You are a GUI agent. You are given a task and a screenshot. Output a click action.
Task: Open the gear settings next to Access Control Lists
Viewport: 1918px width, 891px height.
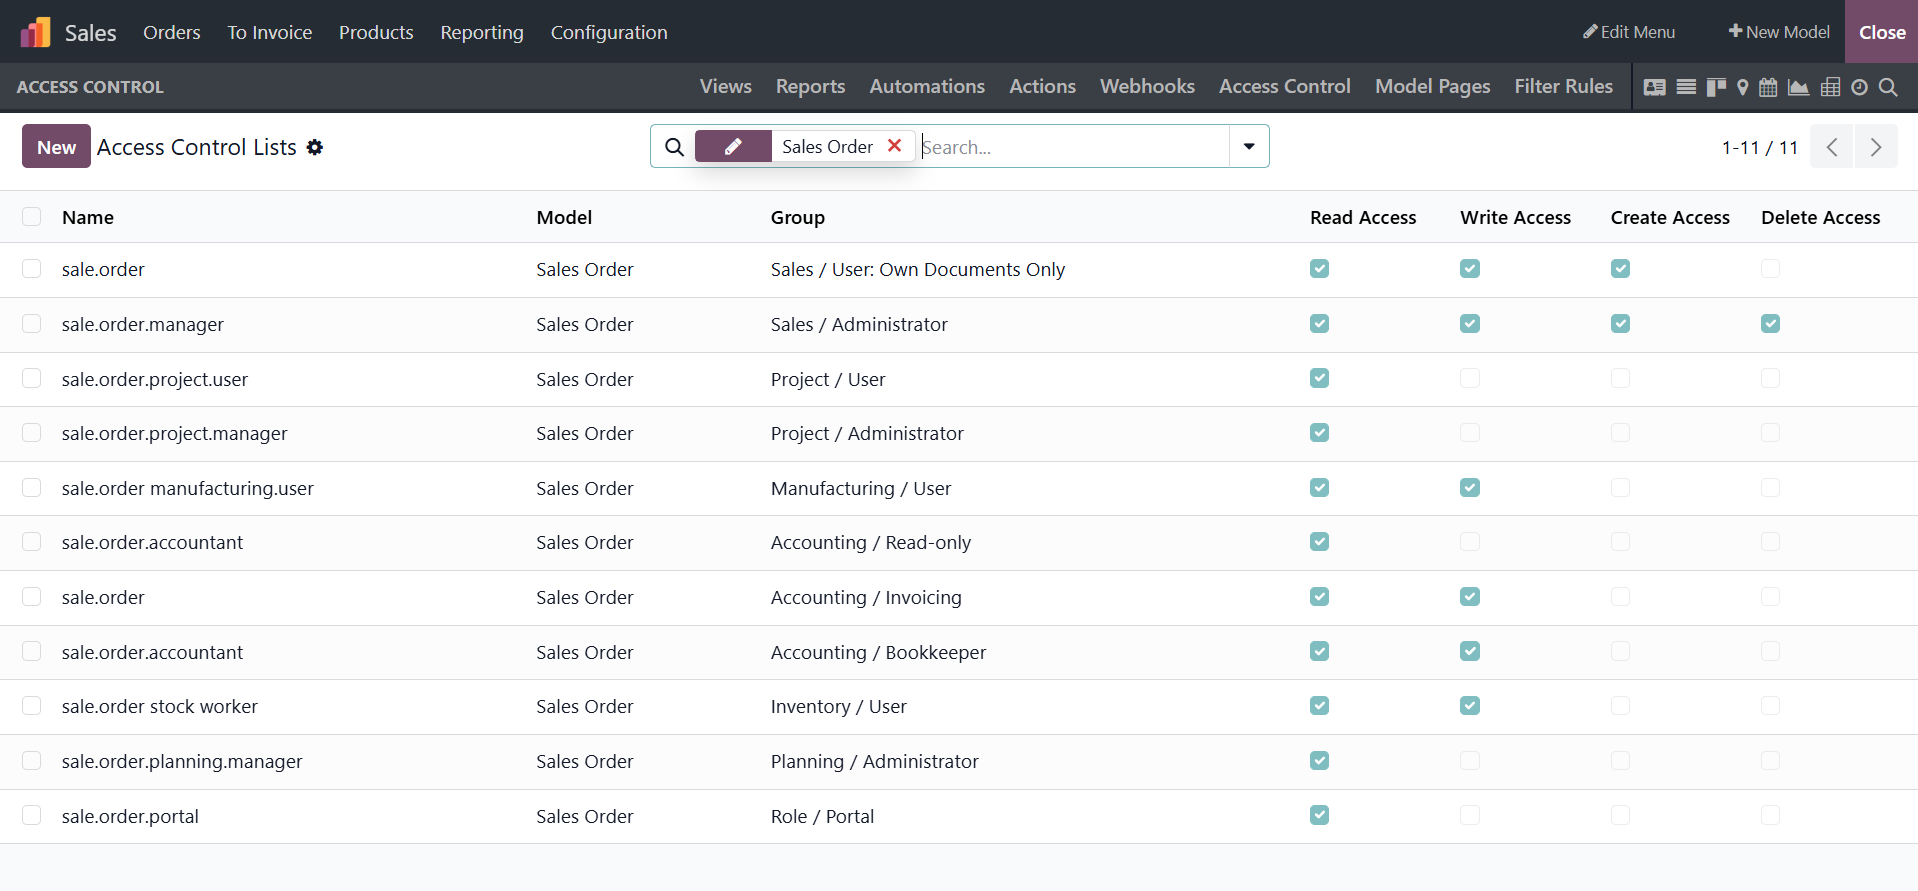pos(315,147)
